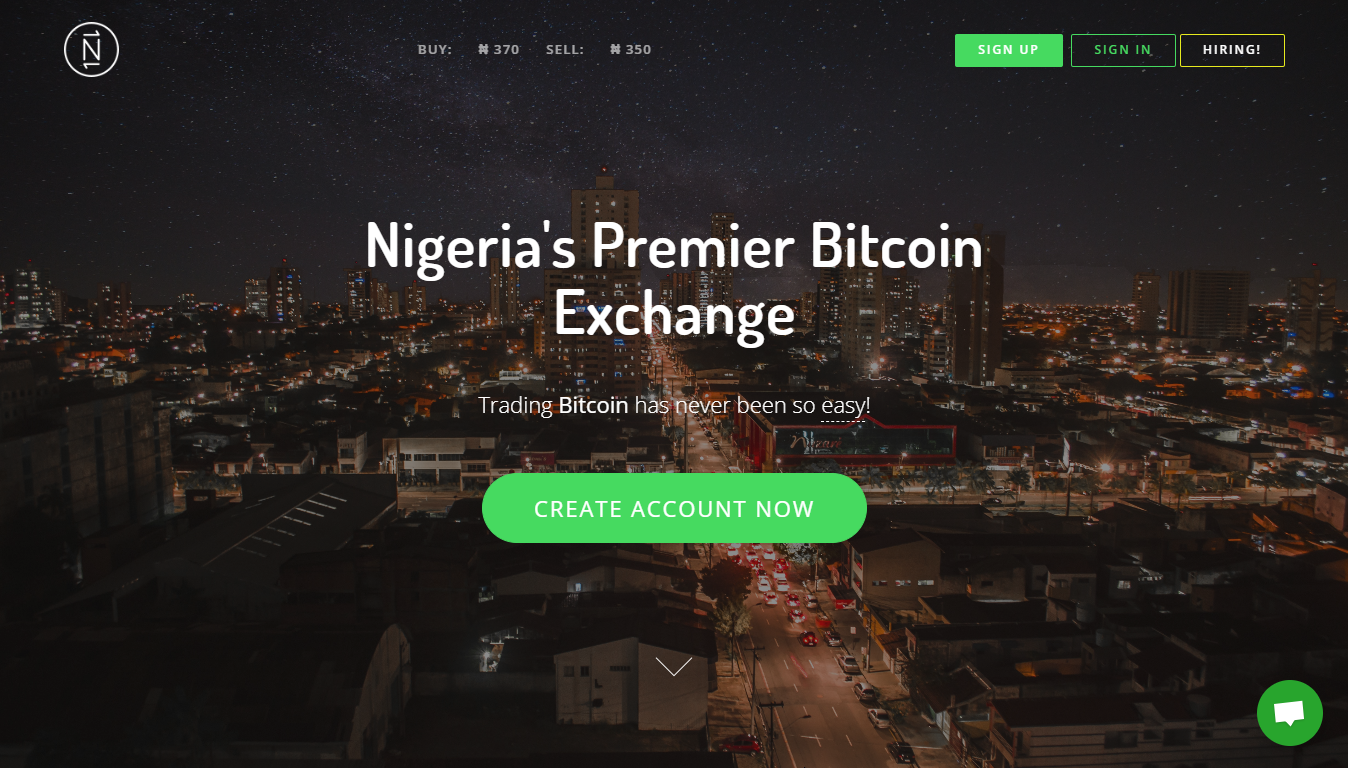Click the underlined word easy

[x=842, y=406]
